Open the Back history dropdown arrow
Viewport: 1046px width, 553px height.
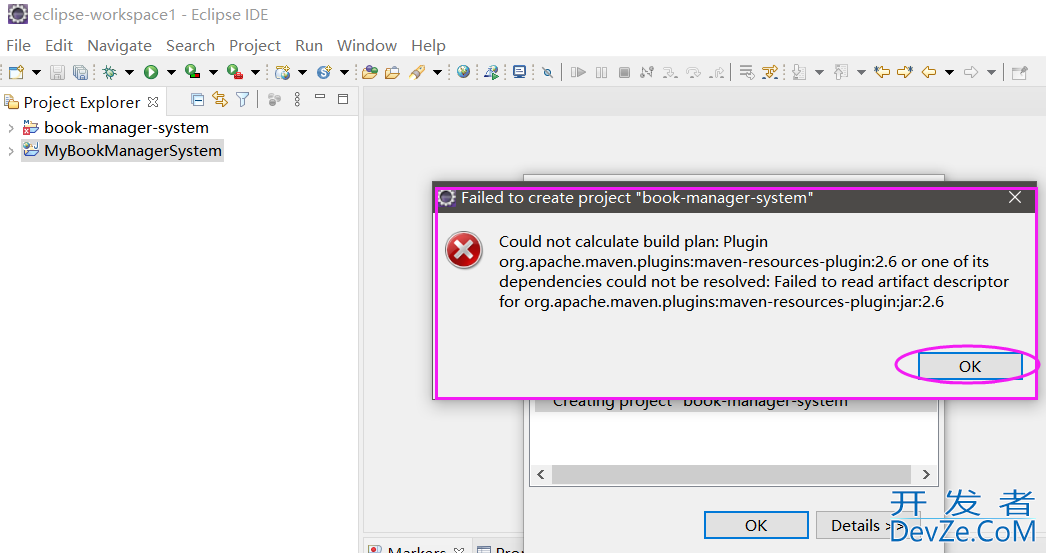(x=949, y=72)
